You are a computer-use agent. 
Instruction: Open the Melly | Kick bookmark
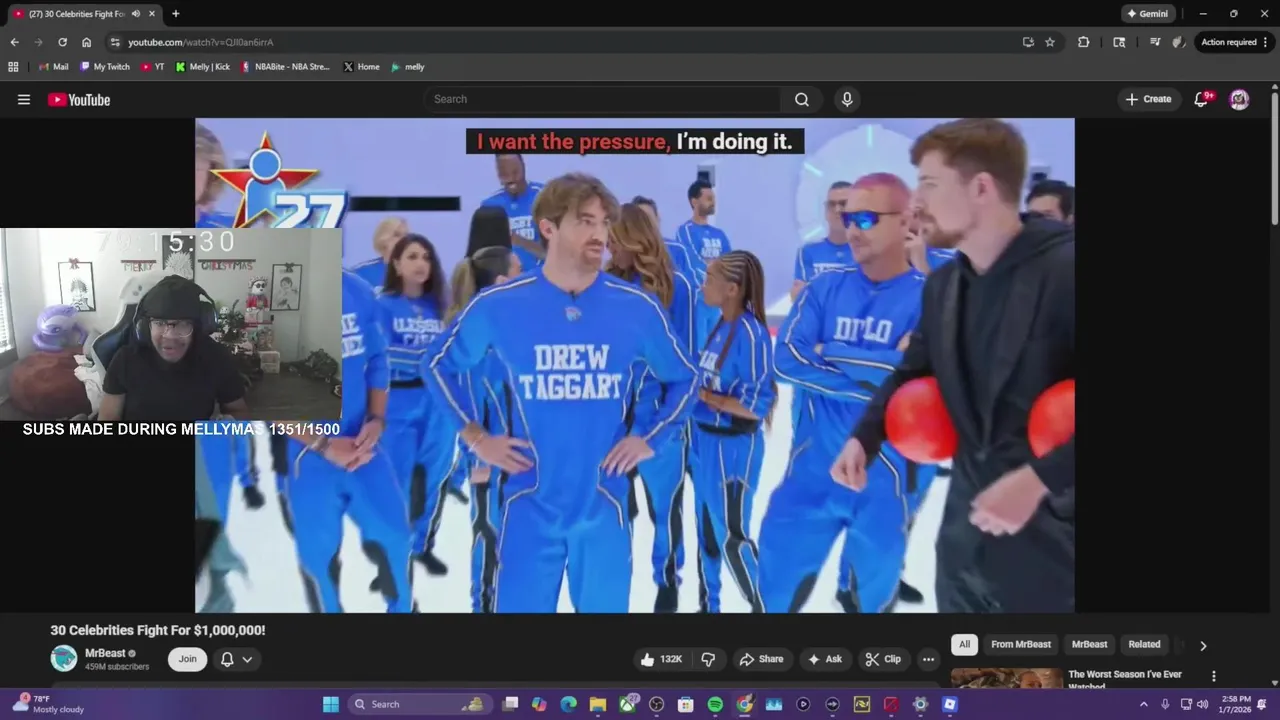pos(203,67)
